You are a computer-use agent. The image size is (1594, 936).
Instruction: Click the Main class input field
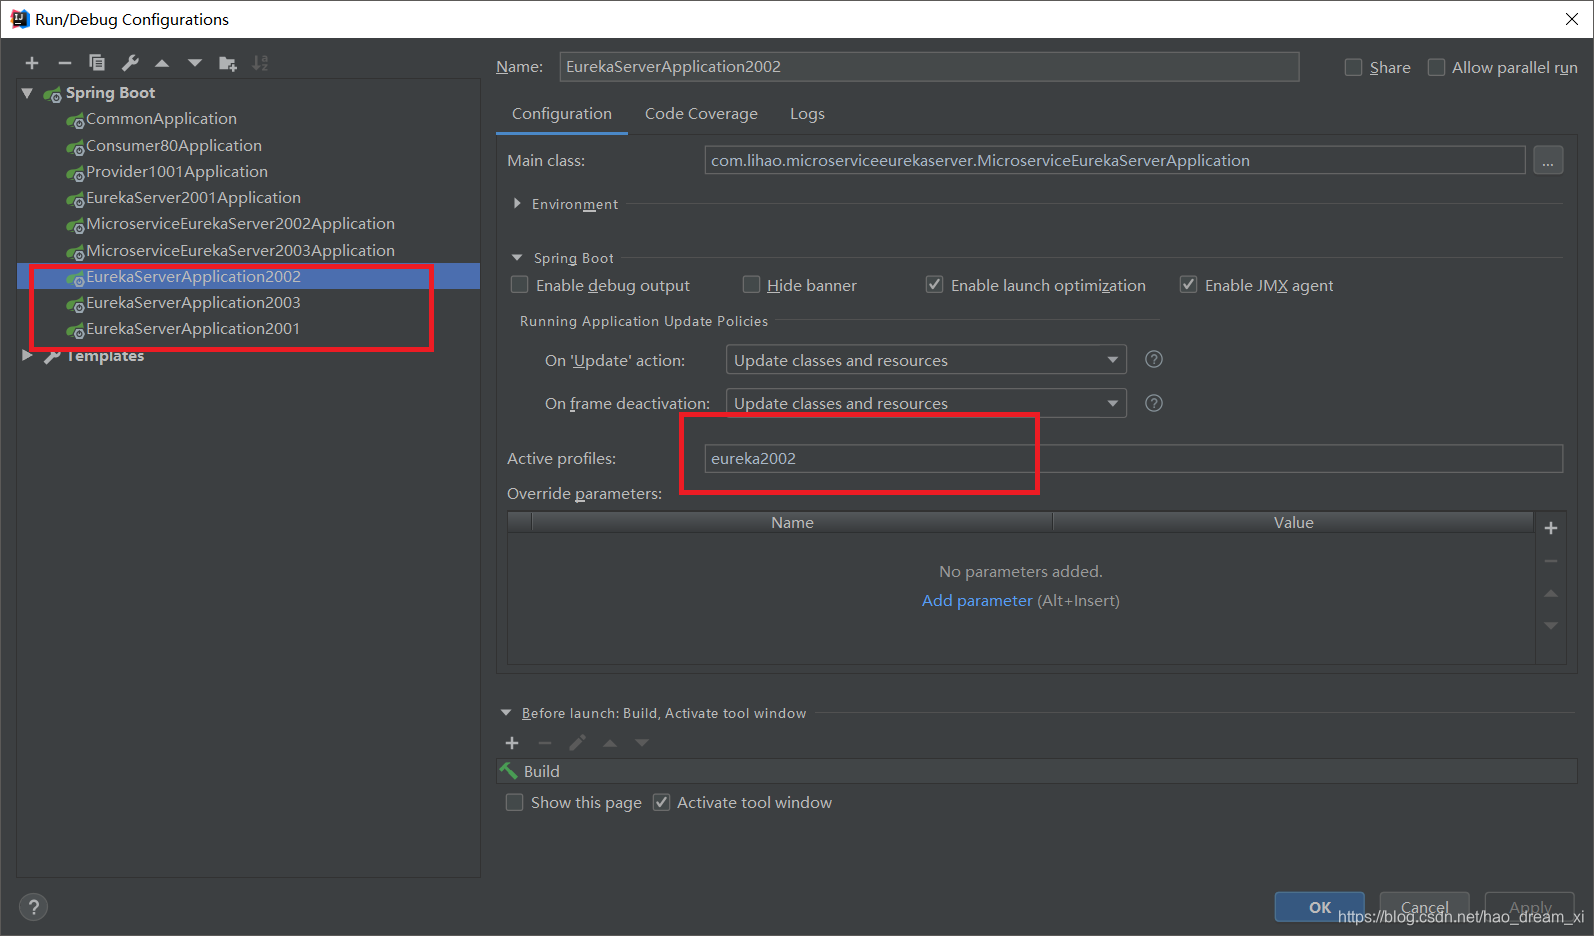pos(1115,160)
